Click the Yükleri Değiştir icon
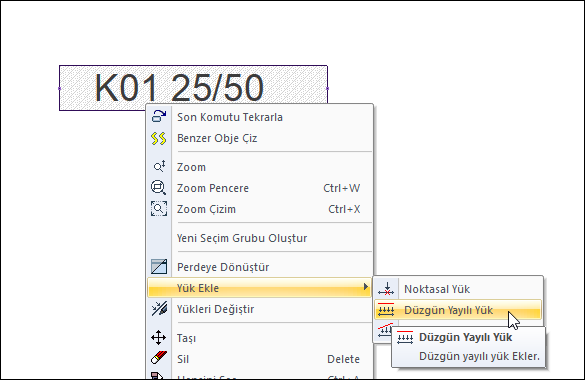585x380 pixels. click(159, 309)
